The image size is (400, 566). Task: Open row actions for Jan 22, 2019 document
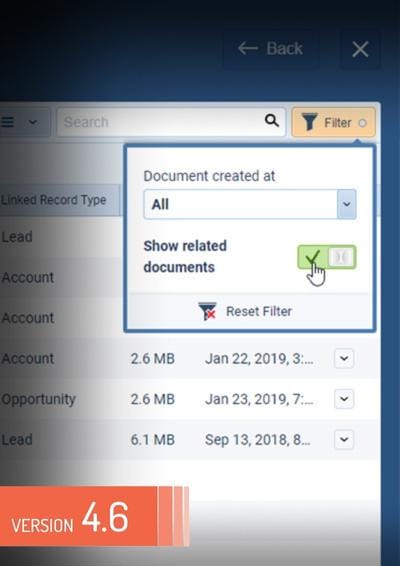click(x=344, y=358)
